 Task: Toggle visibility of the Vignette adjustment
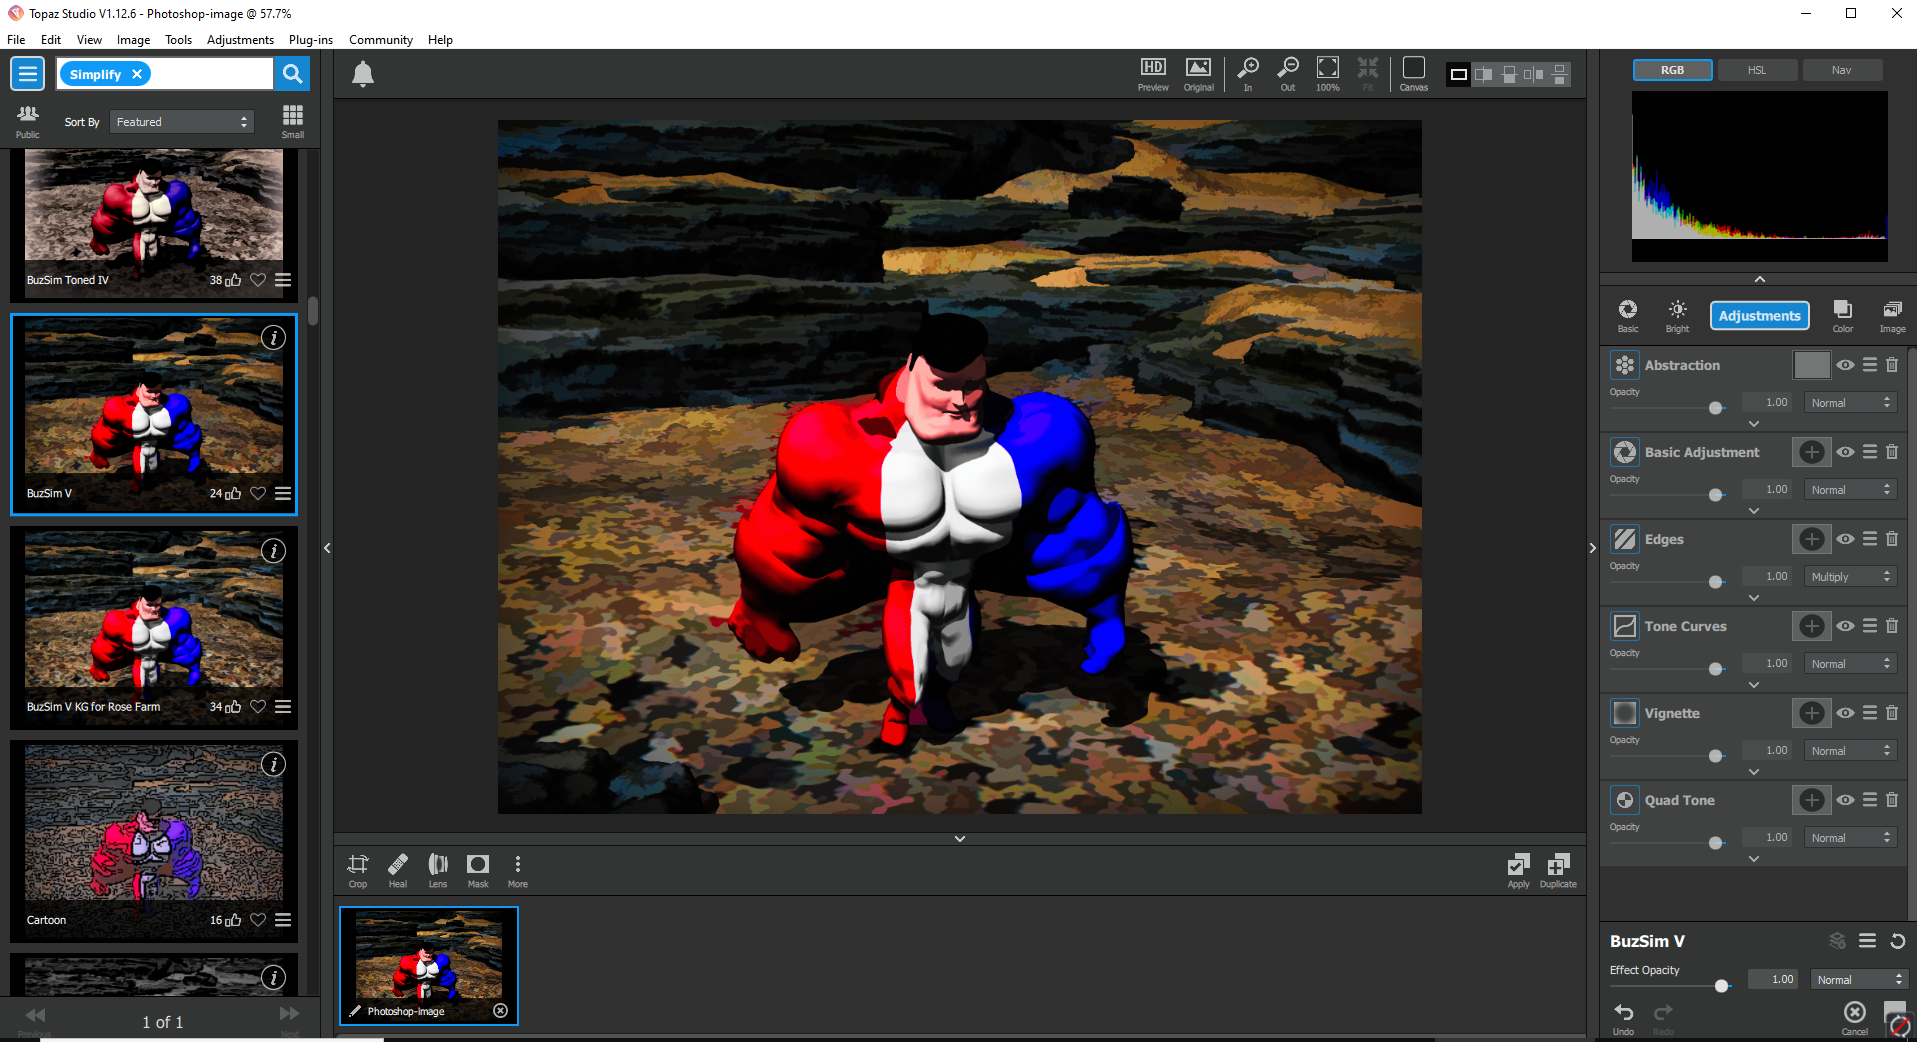click(1846, 713)
